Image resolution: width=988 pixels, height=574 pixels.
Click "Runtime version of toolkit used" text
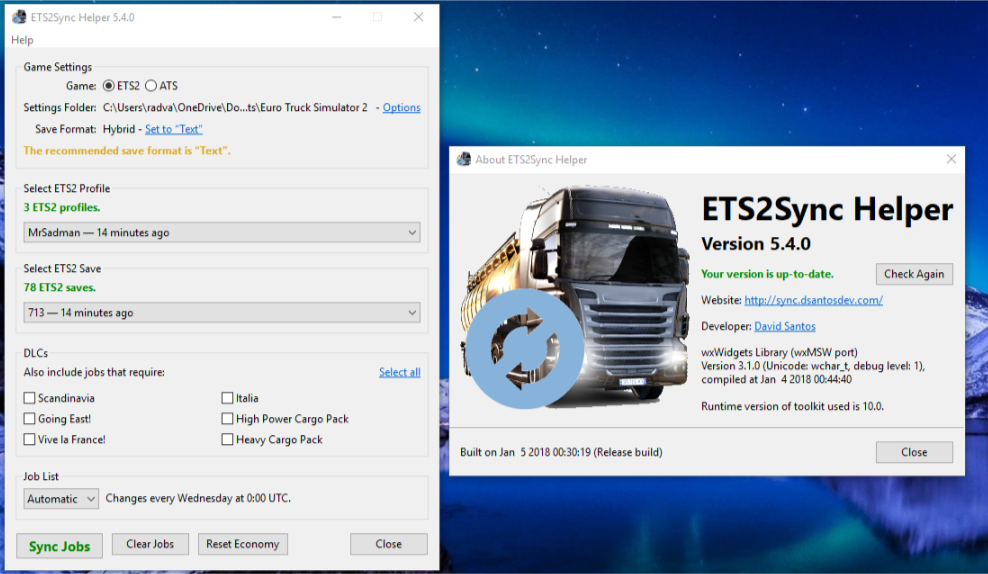tap(792, 406)
